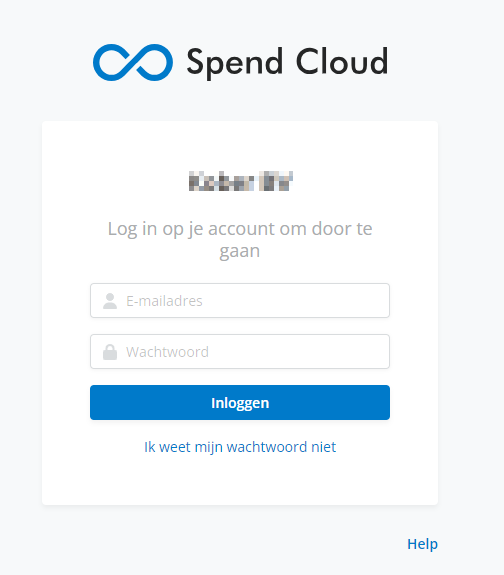Click the word 'Cloud' in the header logo
This screenshot has height=575, width=504.
coord(342,61)
